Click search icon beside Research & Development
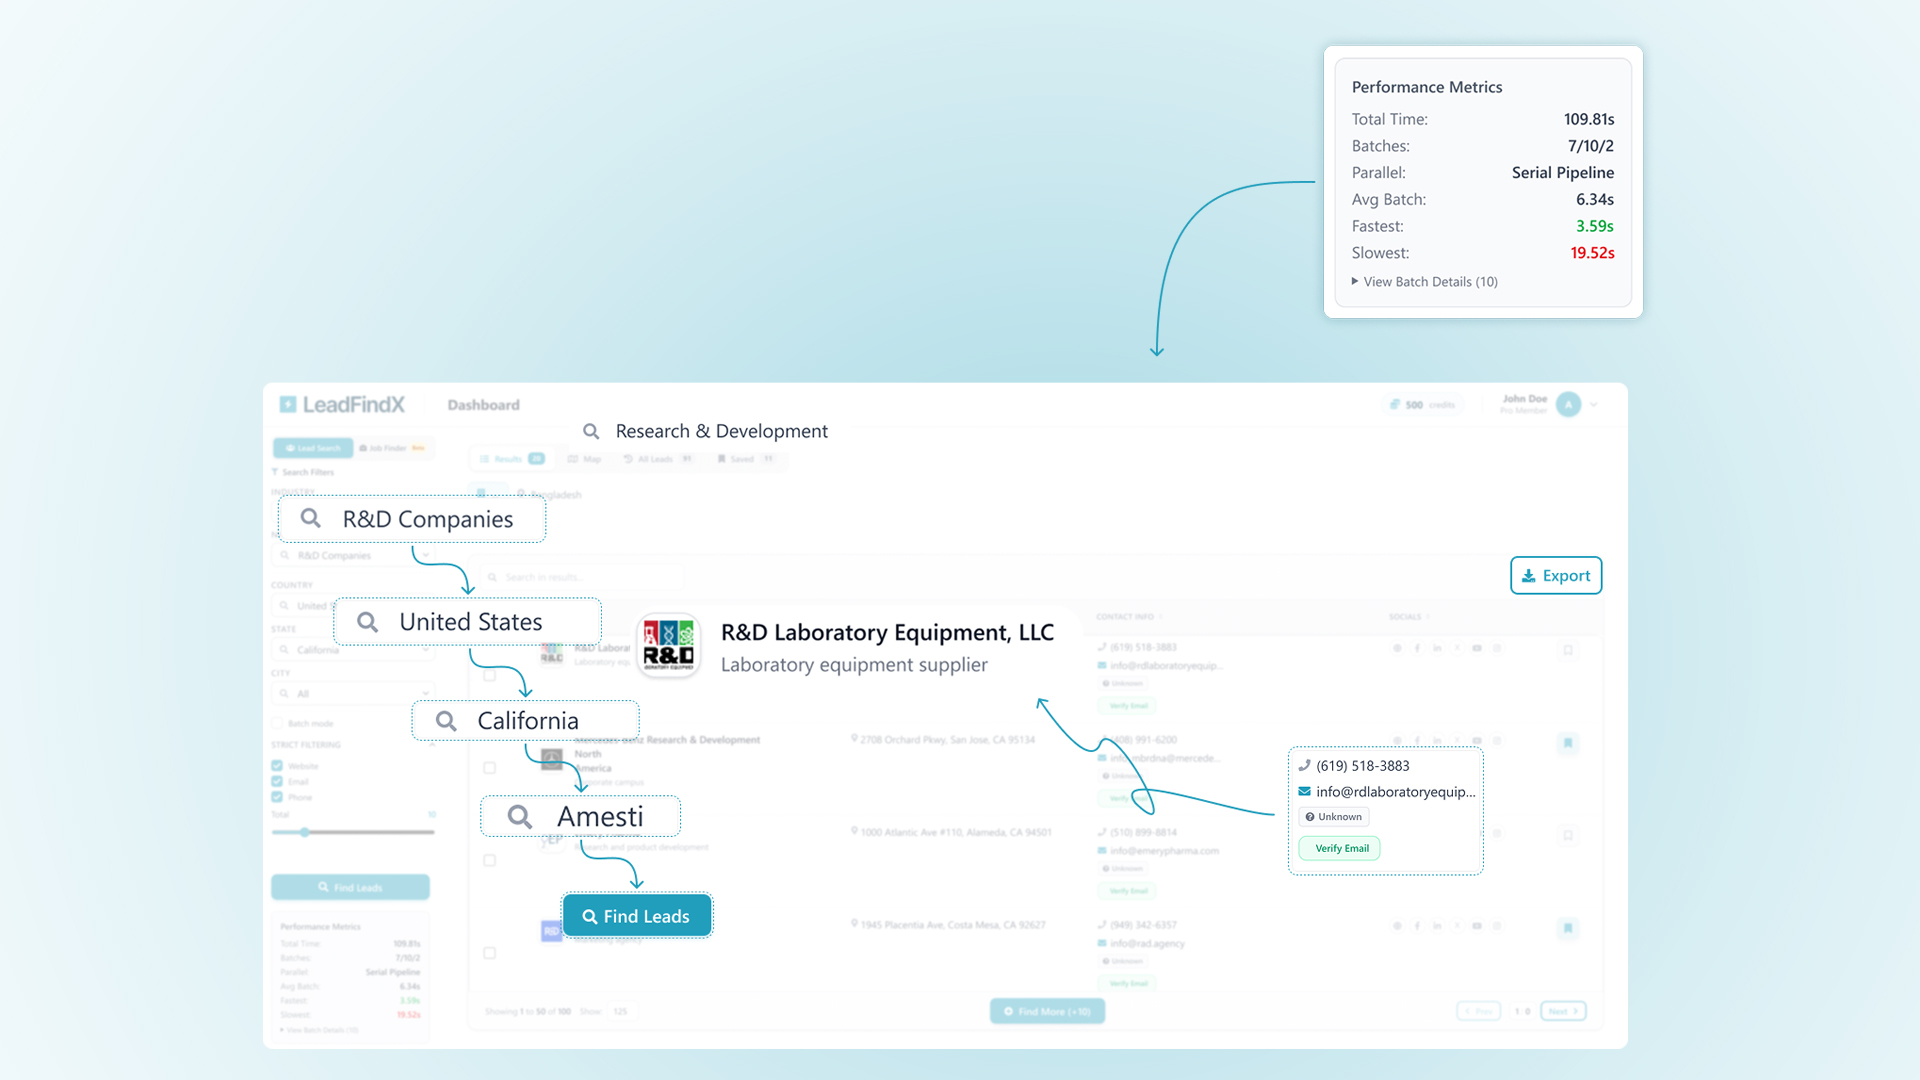Screen dimensions: 1920x1080 (591, 431)
